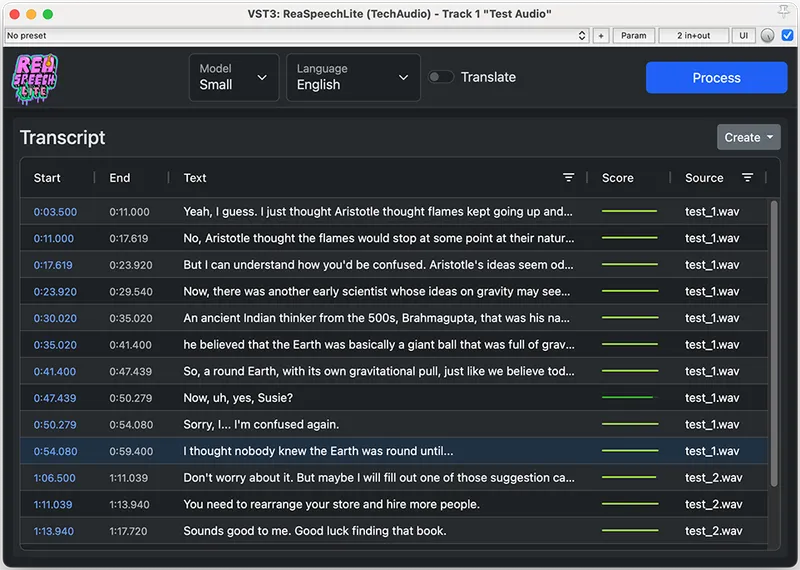This screenshot has width=800, height=570.
Task: Select the 'Sorry, I... I'm confused again.' text
Action: coord(261,424)
